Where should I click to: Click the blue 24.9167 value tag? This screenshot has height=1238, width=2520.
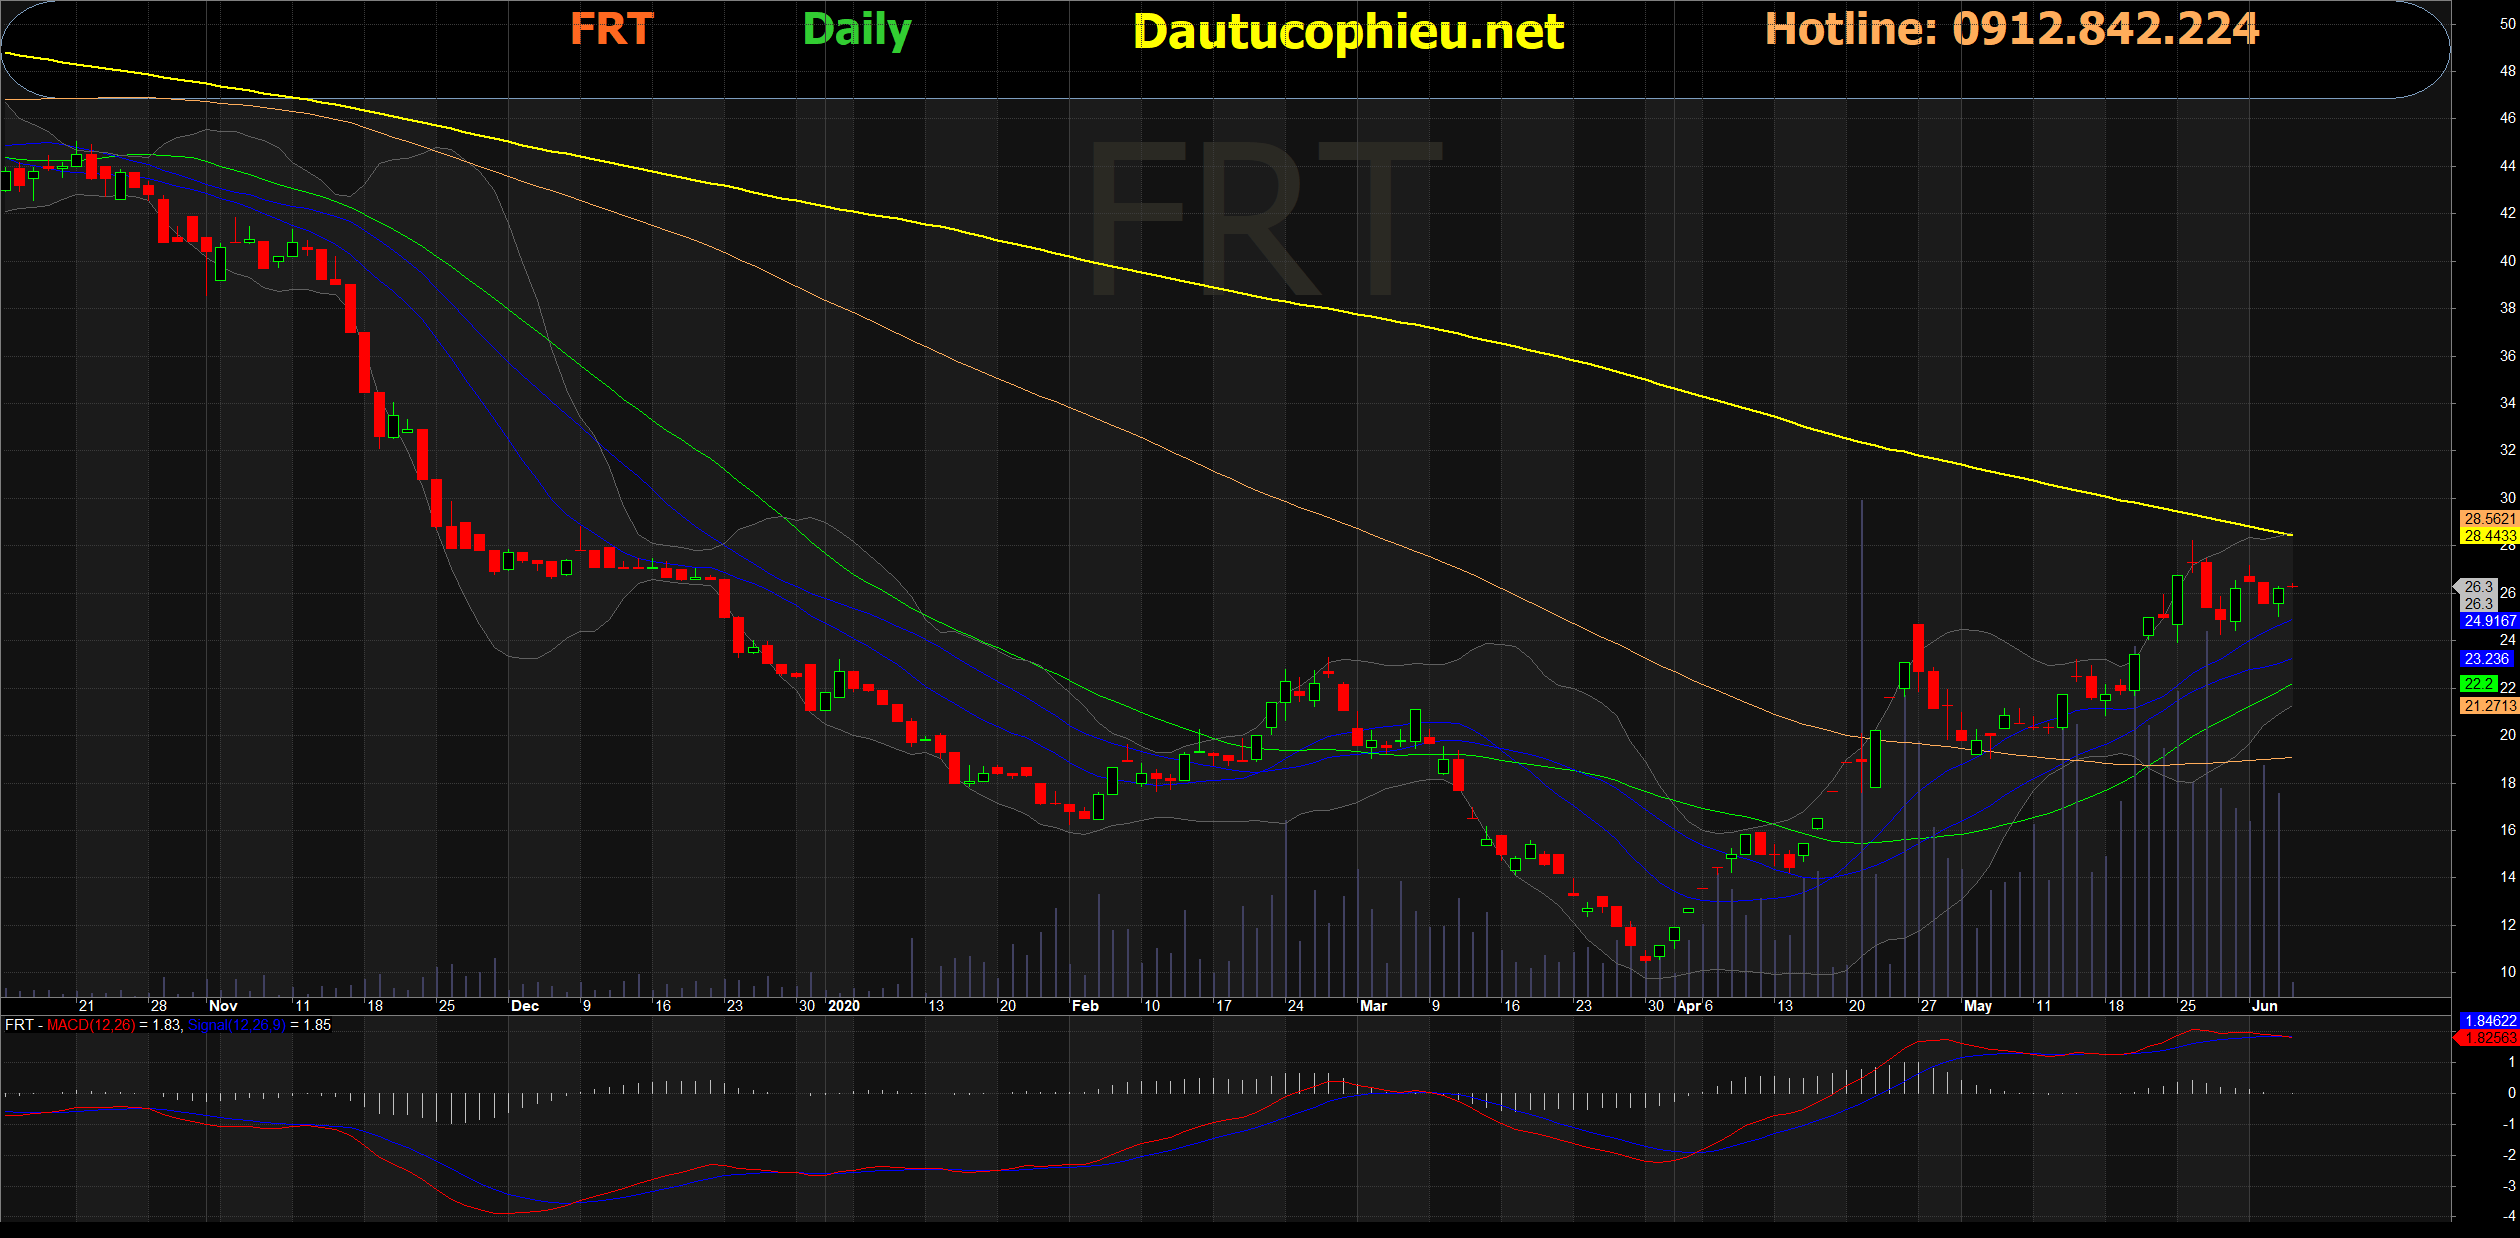tap(2488, 621)
